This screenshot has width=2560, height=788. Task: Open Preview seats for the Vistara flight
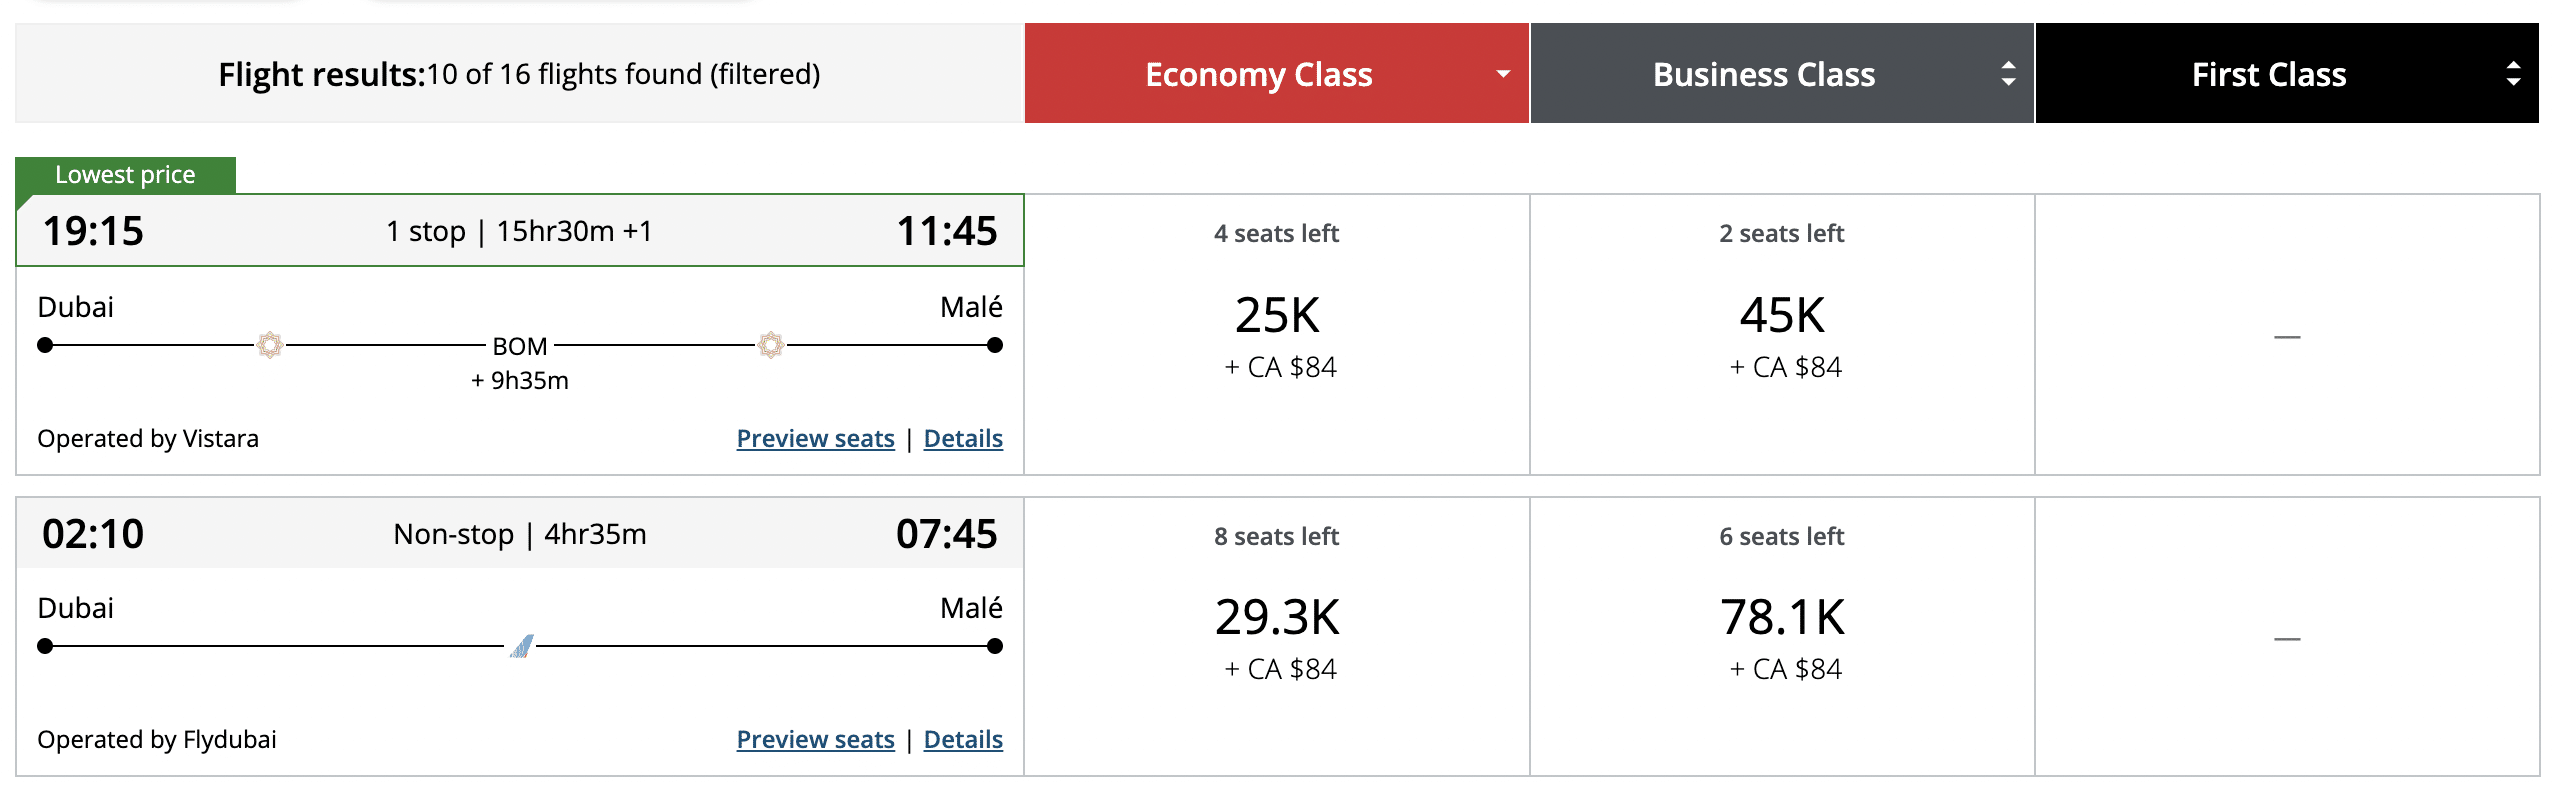click(815, 439)
